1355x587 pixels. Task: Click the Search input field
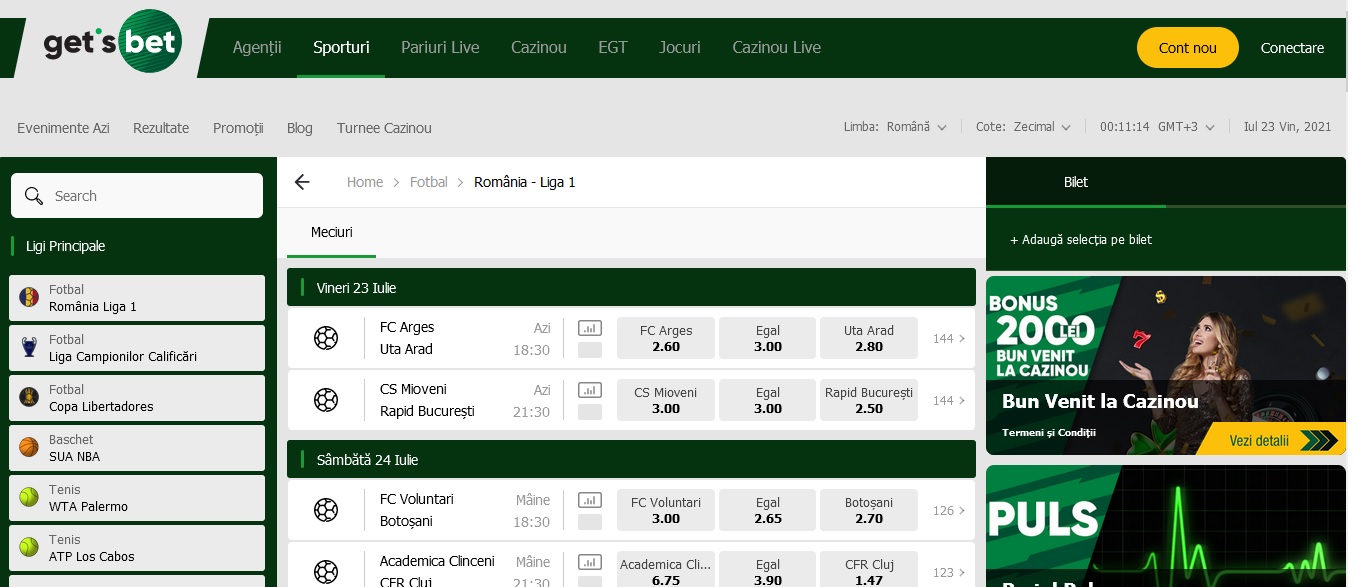[137, 196]
